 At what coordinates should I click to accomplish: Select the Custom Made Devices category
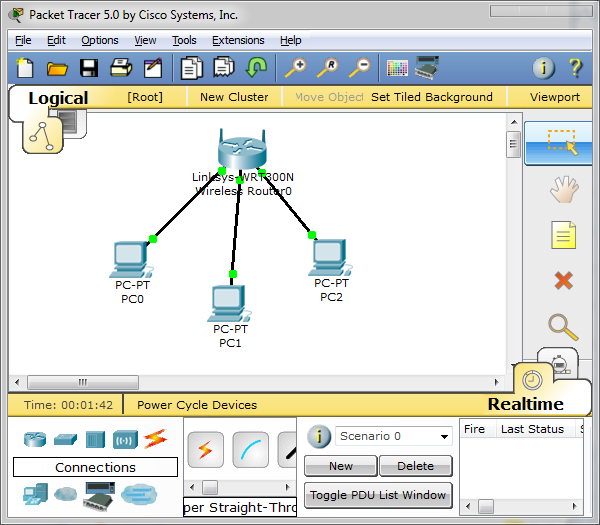click(99, 496)
